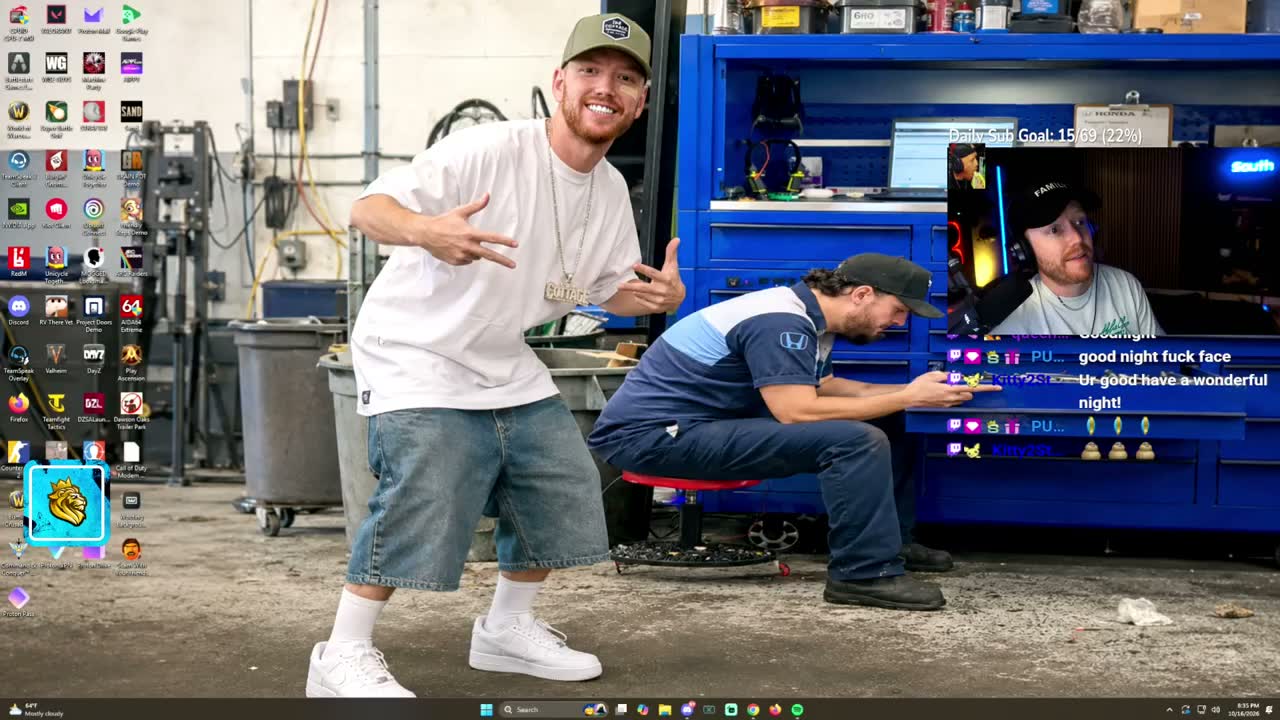Click the 'good night fuck face' chat message
This screenshot has height=720, width=1280.
(1154, 357)
